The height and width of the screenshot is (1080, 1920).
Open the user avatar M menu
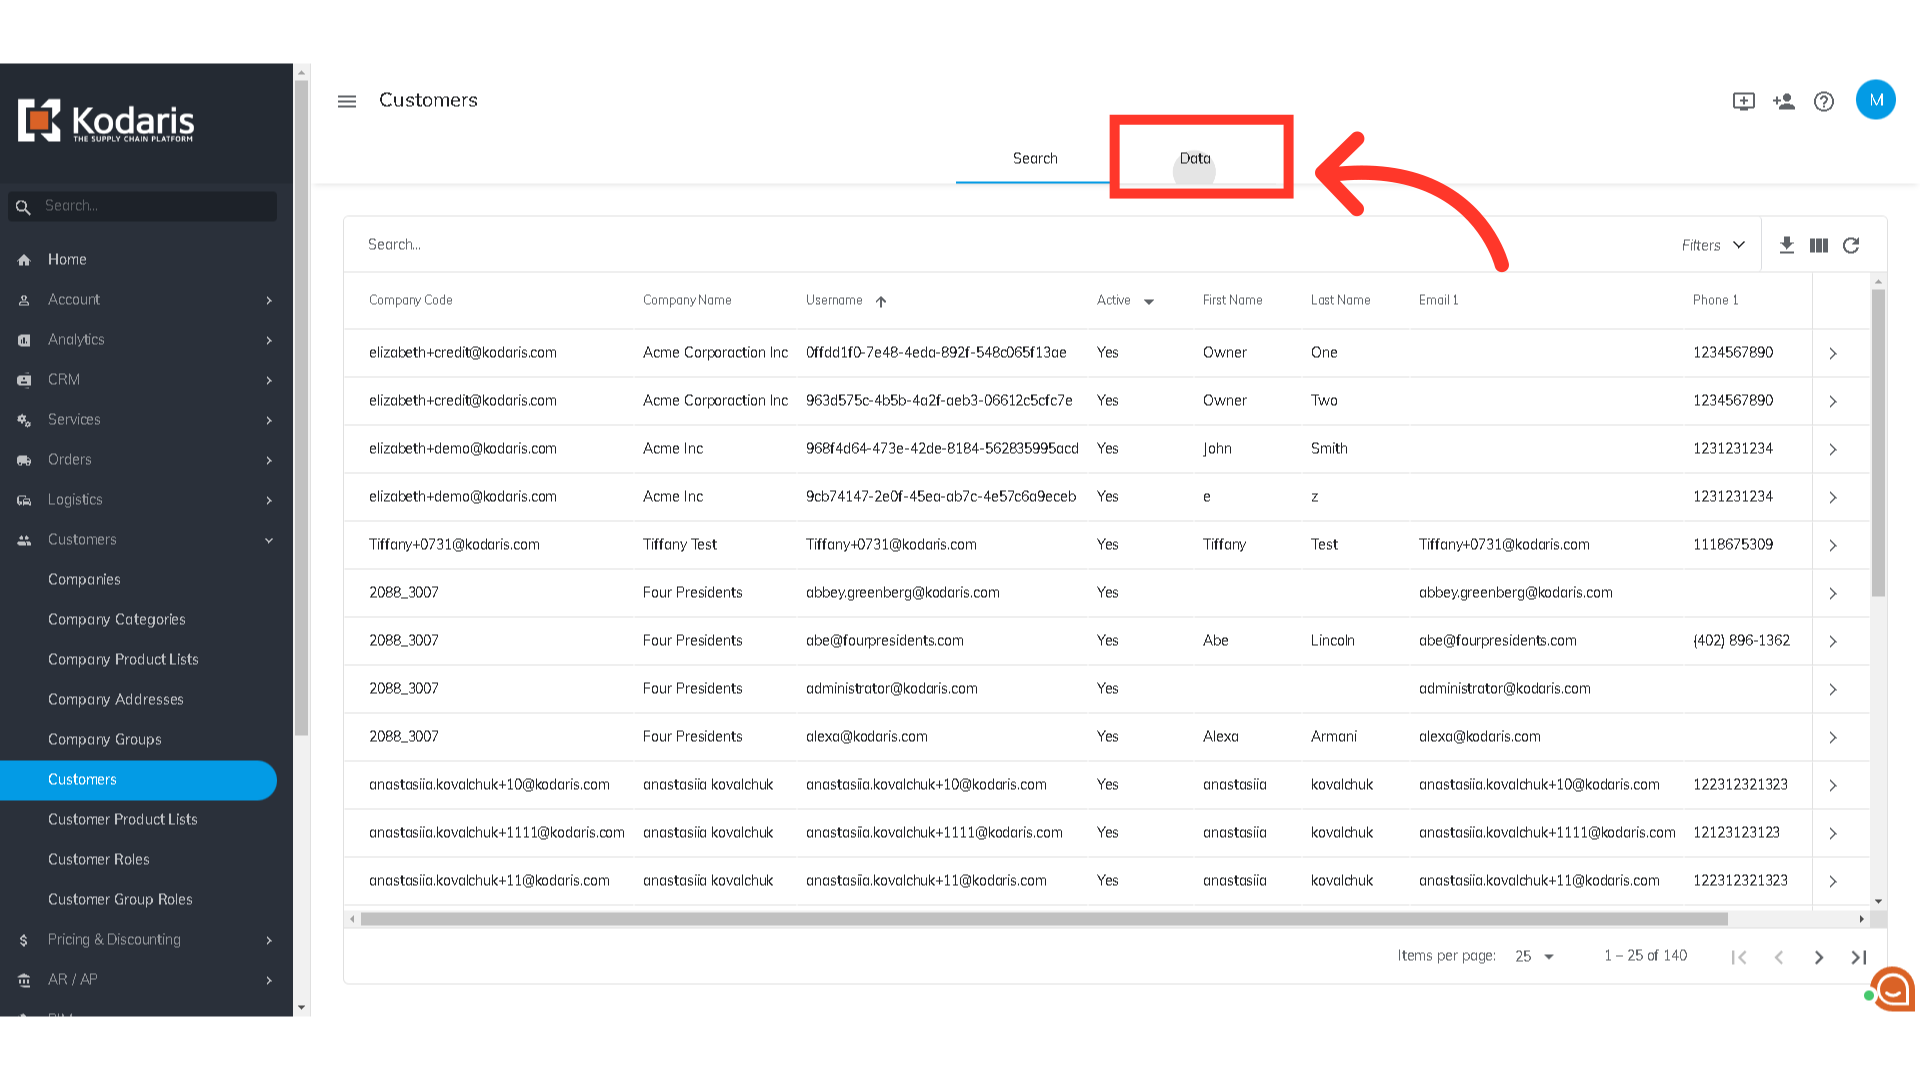coord(1875,100)
